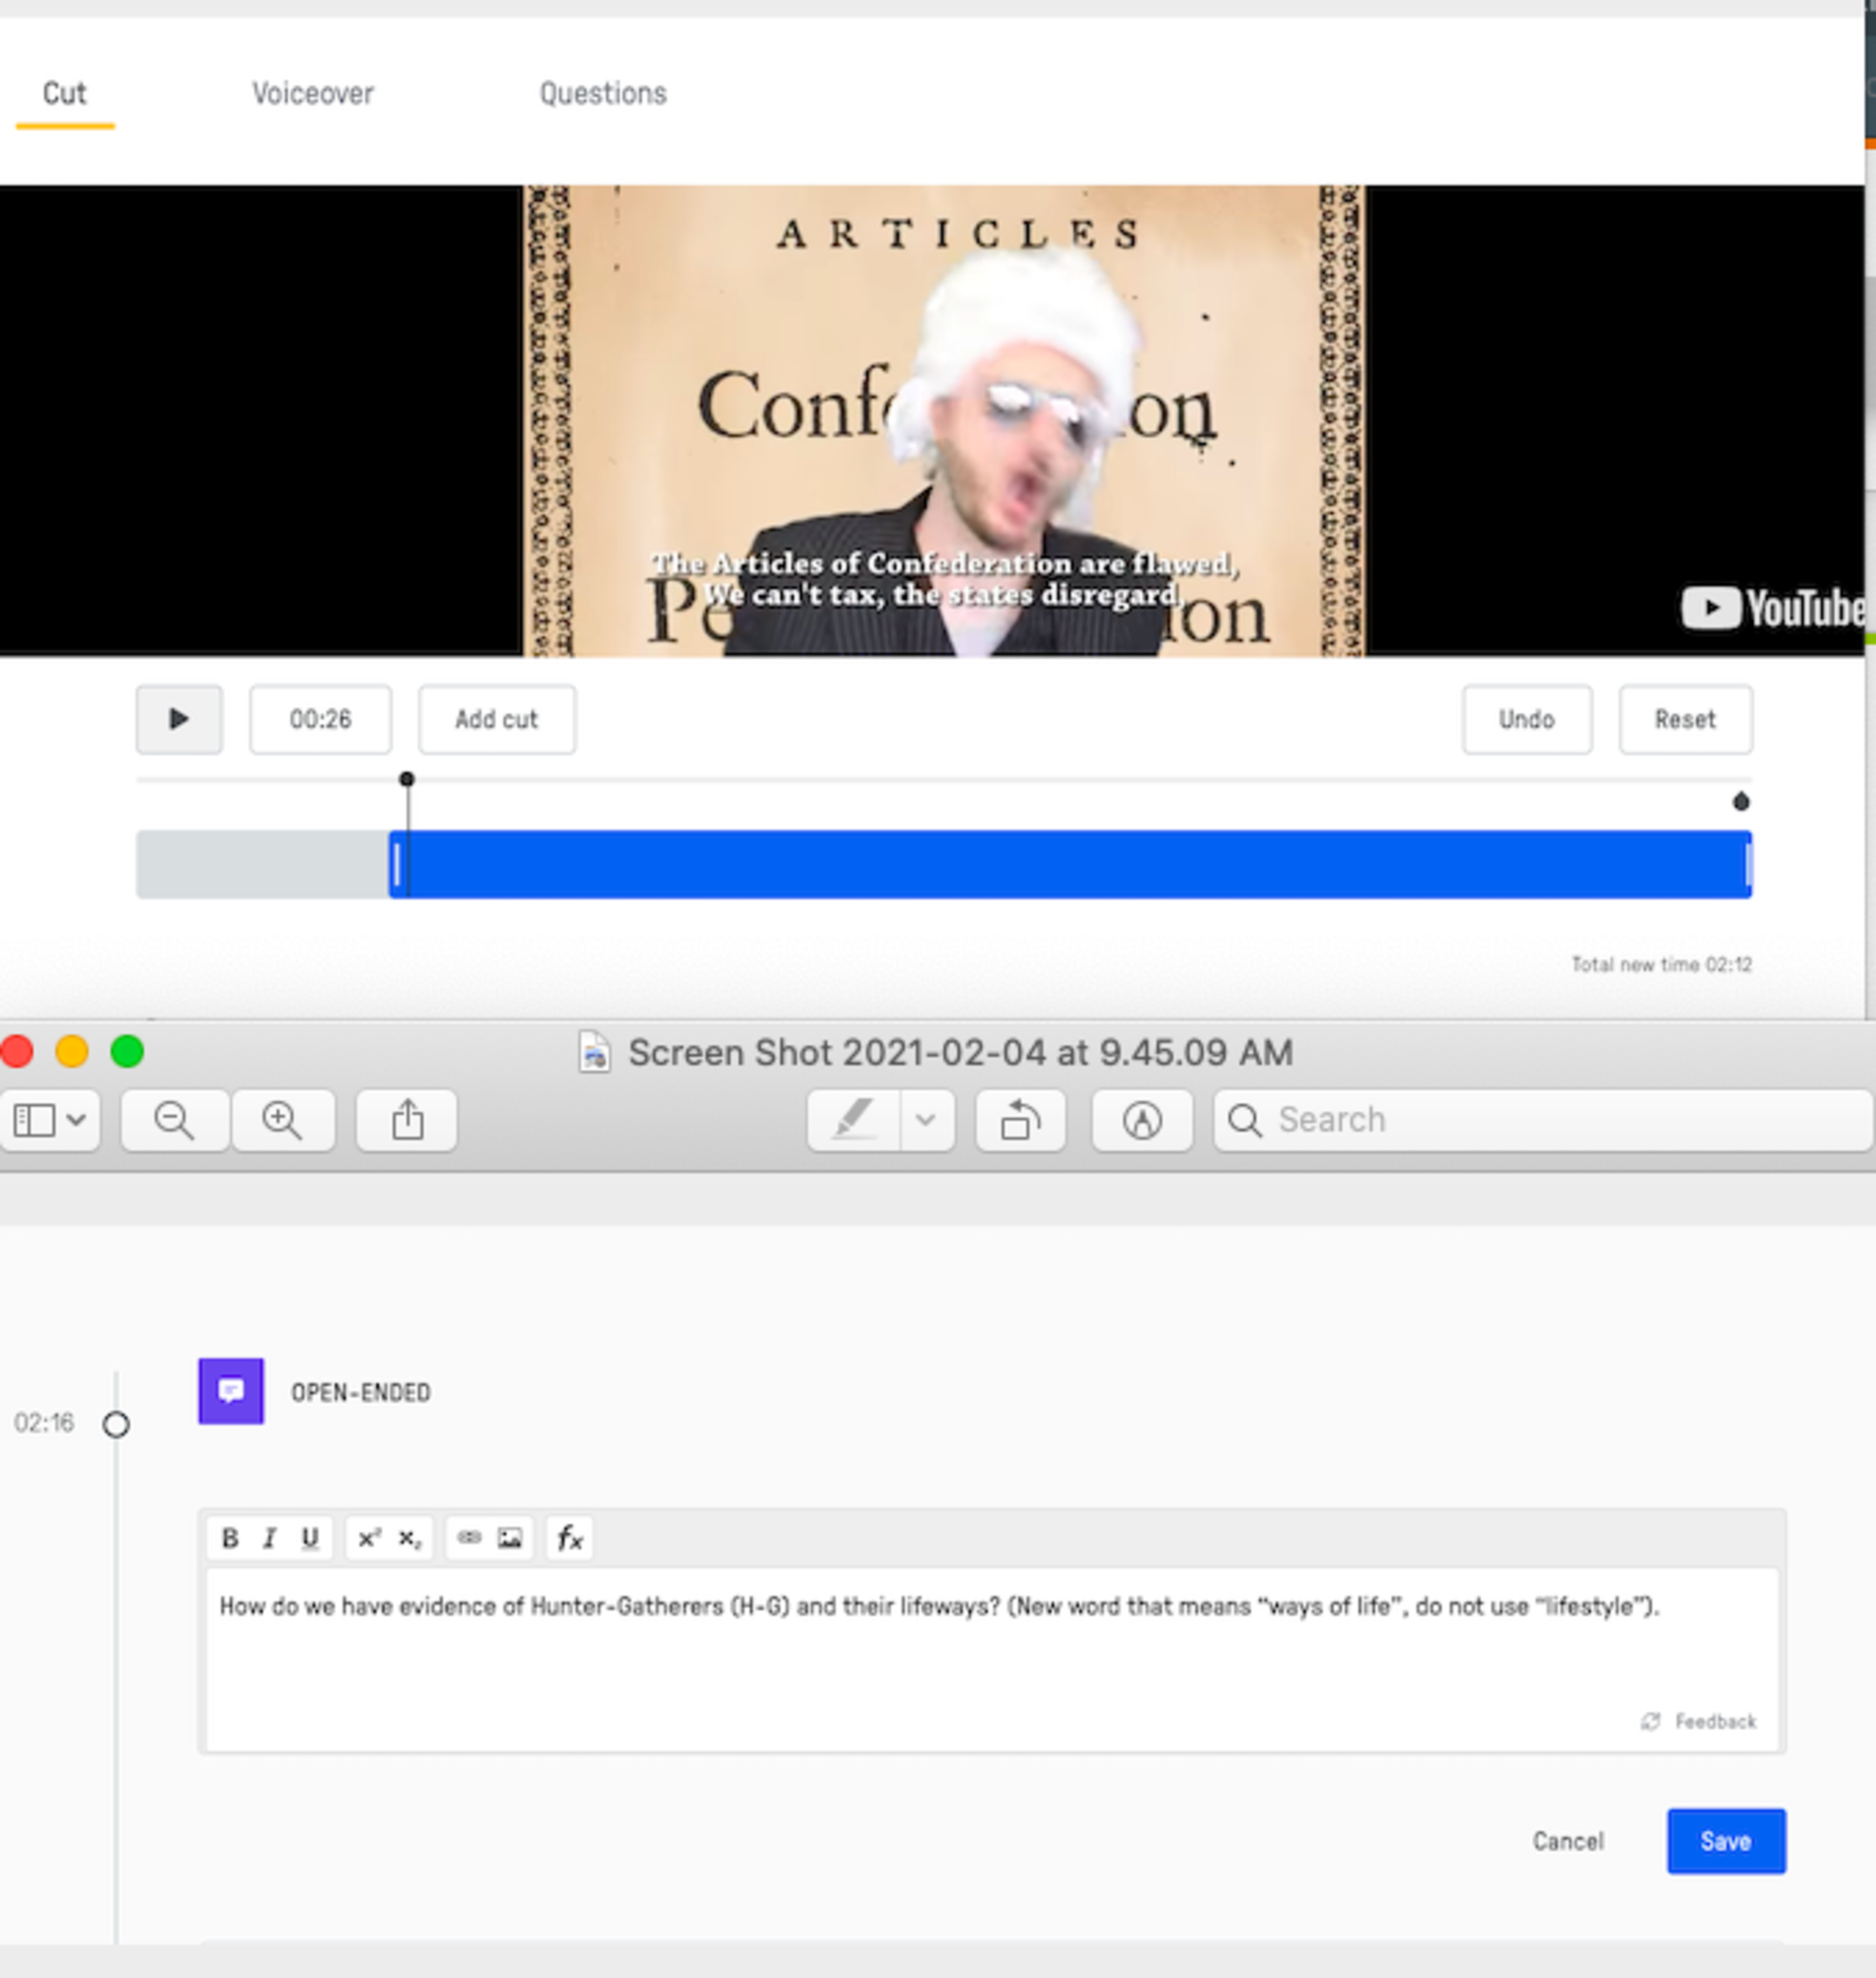The image size is (1876, 1978).
Task: Insert a link using the link icon
Action: (x=469, y=1538)
